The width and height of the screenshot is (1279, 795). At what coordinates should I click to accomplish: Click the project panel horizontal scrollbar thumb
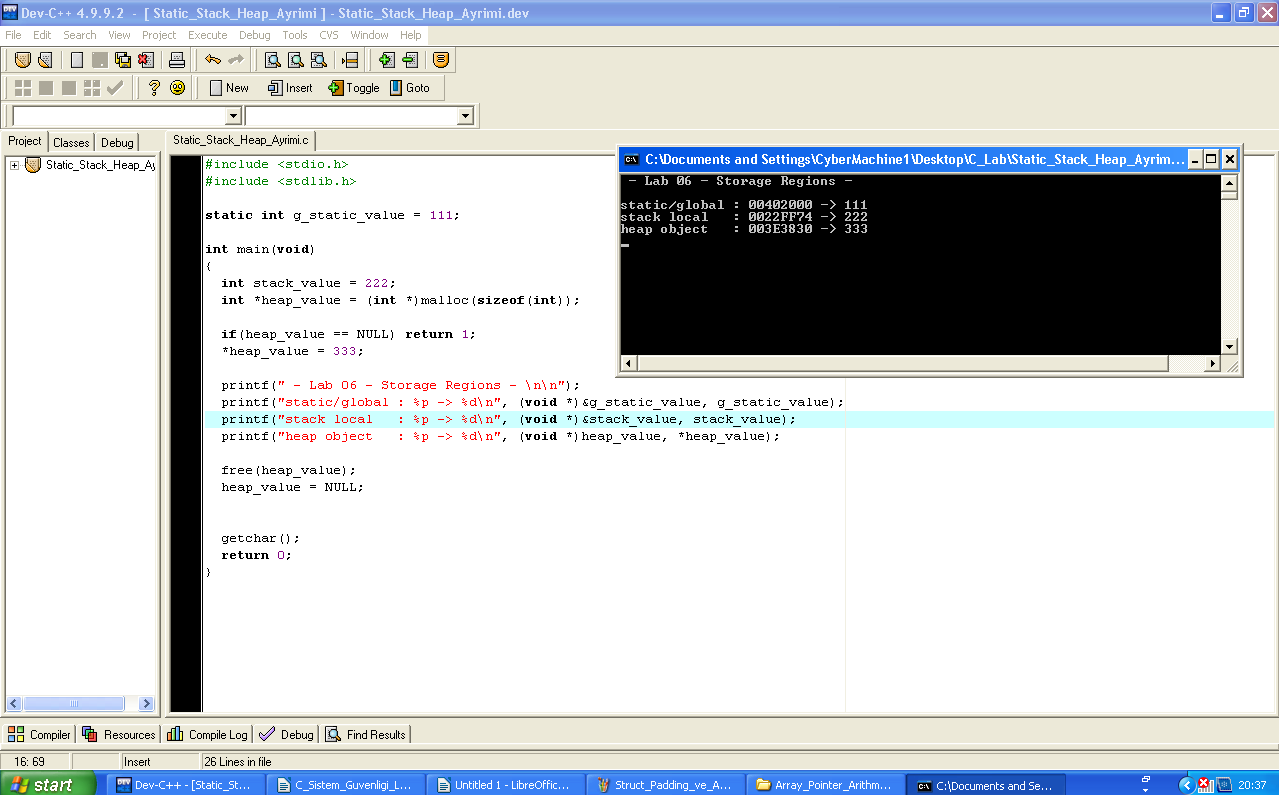[x=75, y=703]
